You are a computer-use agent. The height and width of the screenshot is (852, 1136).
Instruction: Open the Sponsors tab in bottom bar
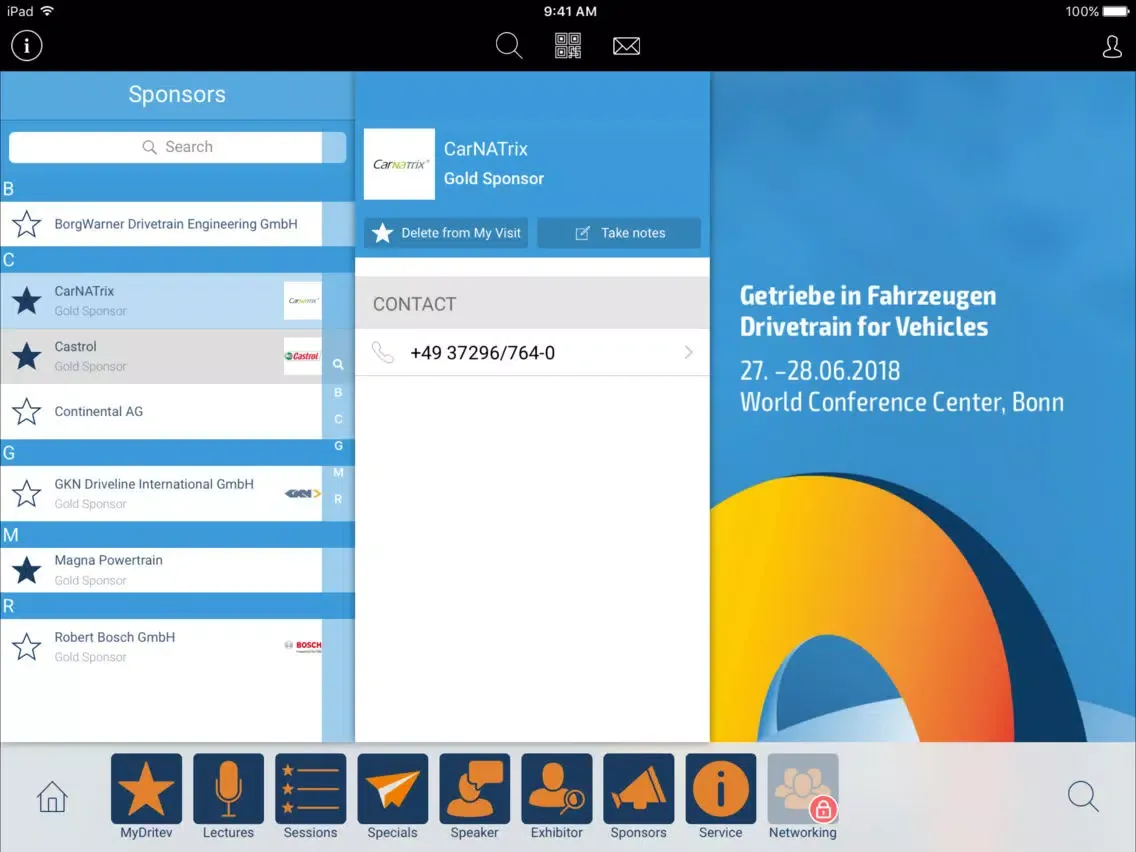tap(638, 797)
